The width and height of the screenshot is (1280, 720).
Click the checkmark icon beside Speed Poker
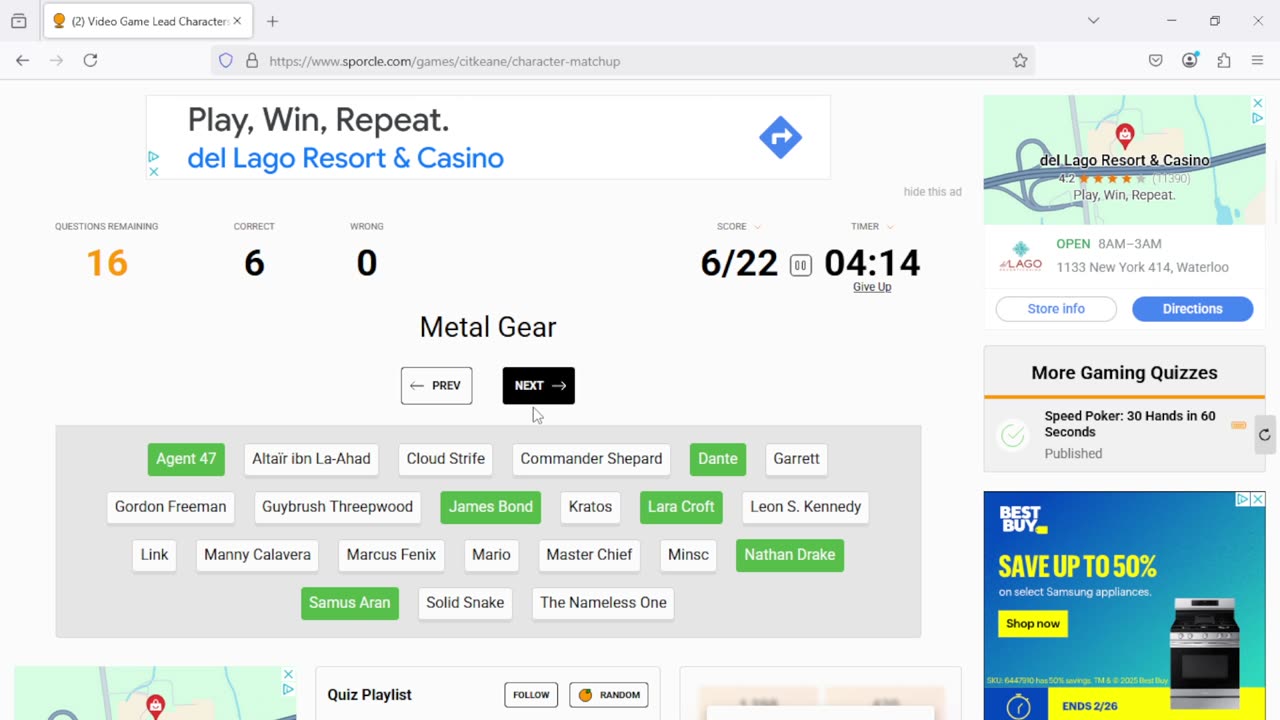(x=1013, y=435)
